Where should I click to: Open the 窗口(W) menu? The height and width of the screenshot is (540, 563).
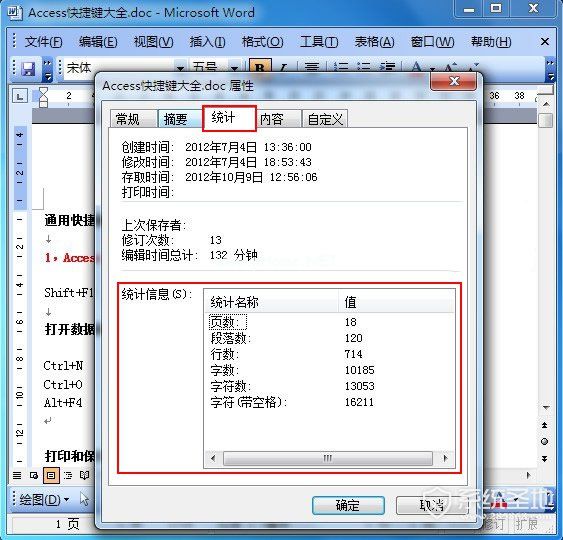[x=432, y=42]
